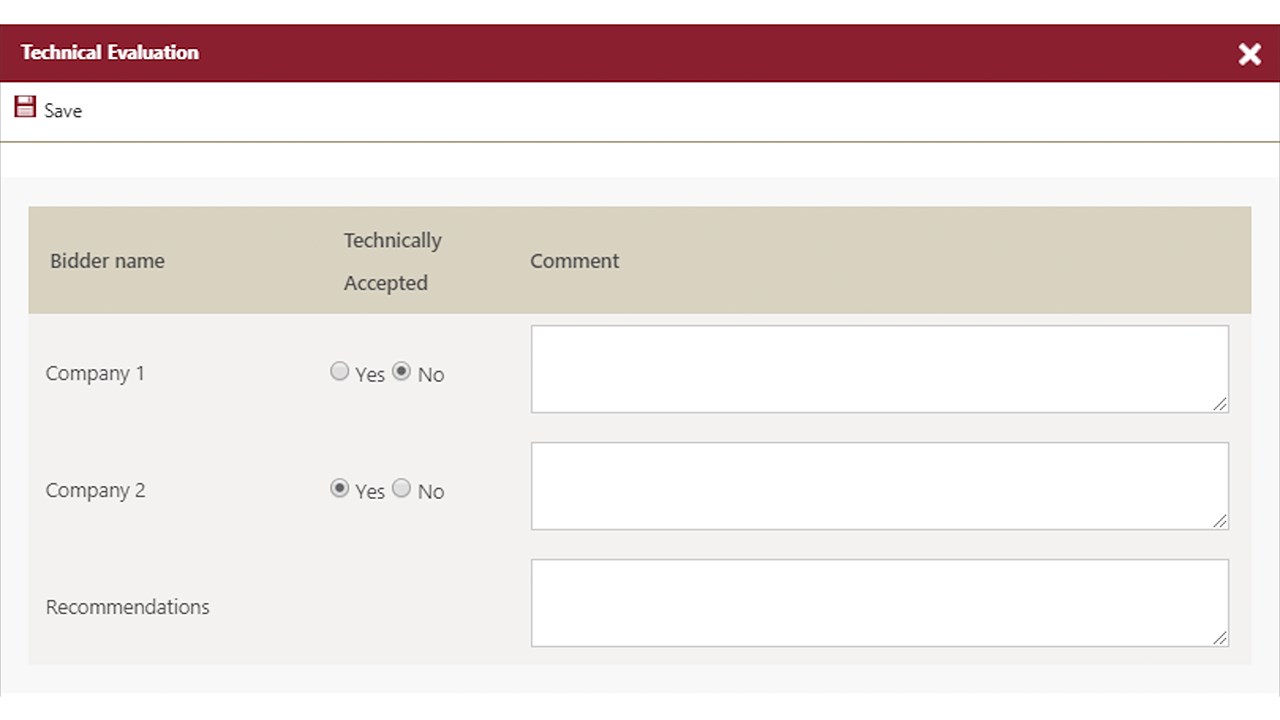Focus the Company 2 comment text area
The width and height of the screenshot is (1280, 720).
point(878,485)
